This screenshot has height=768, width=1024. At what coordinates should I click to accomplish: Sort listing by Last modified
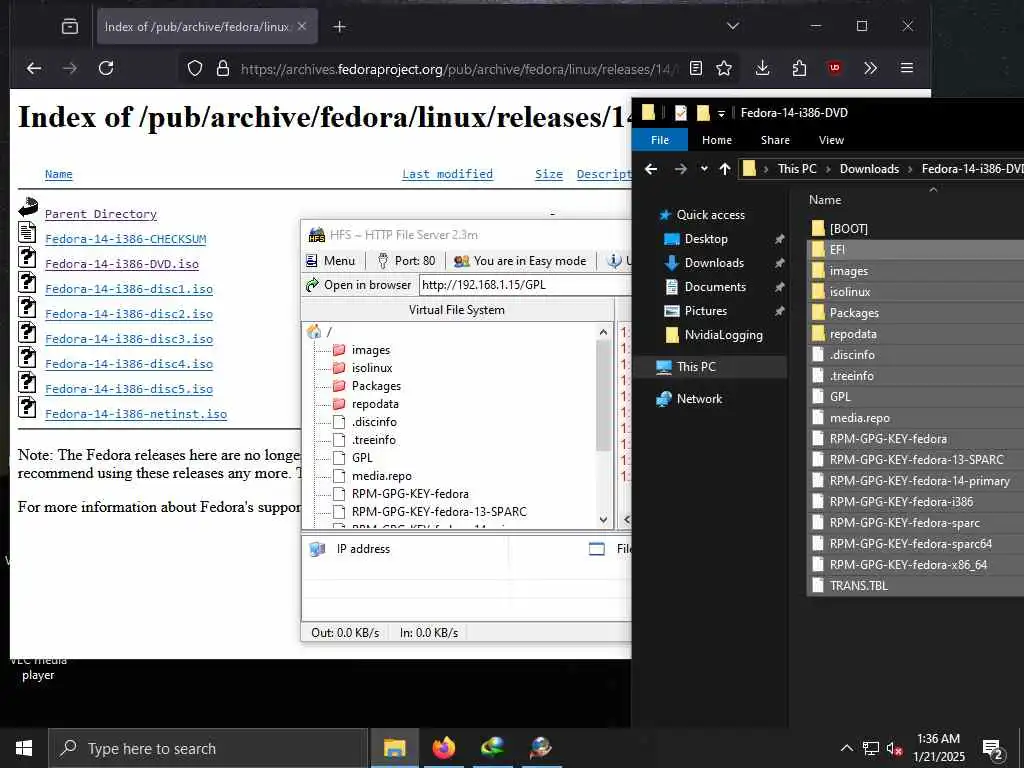pos(447,174)
